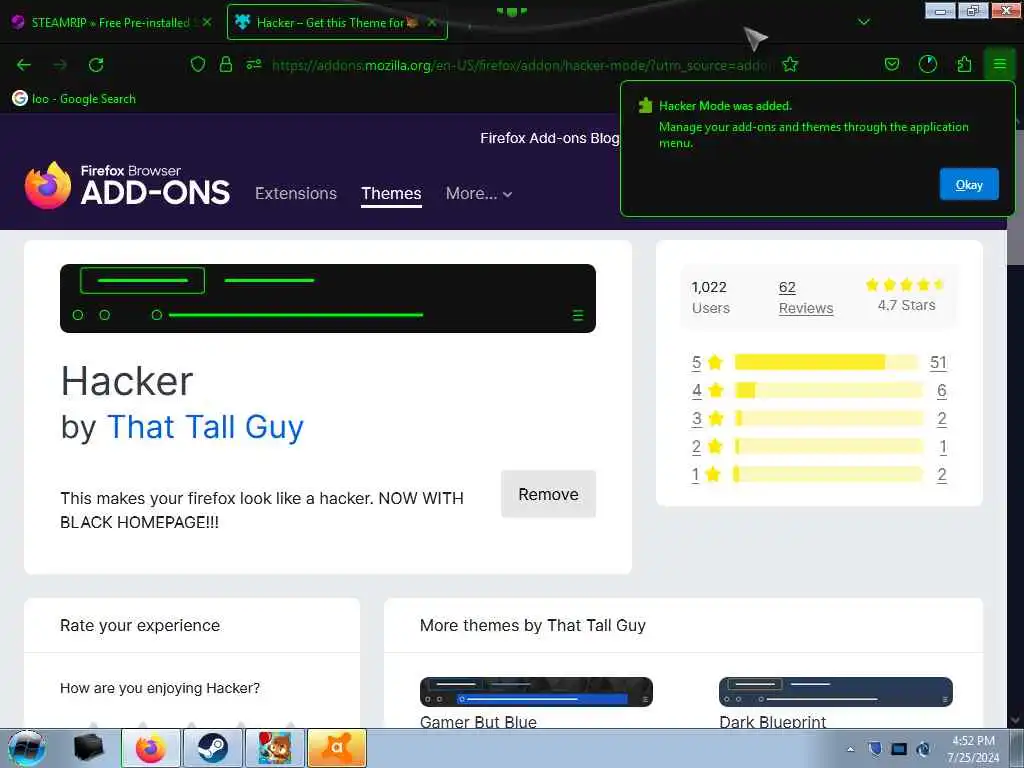Image resolution: width=1024 pixels, height=768 pixels.
Task: Expand the More… dropdown menu
Action: (479, 193)
